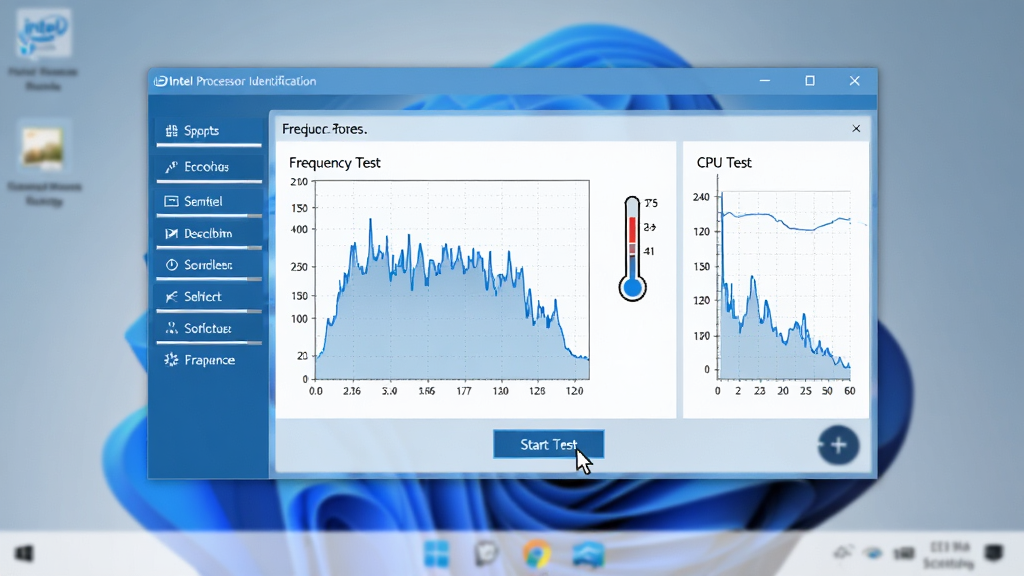
Task: Open the notification icon at taskbar end
Action: (994, 552)
